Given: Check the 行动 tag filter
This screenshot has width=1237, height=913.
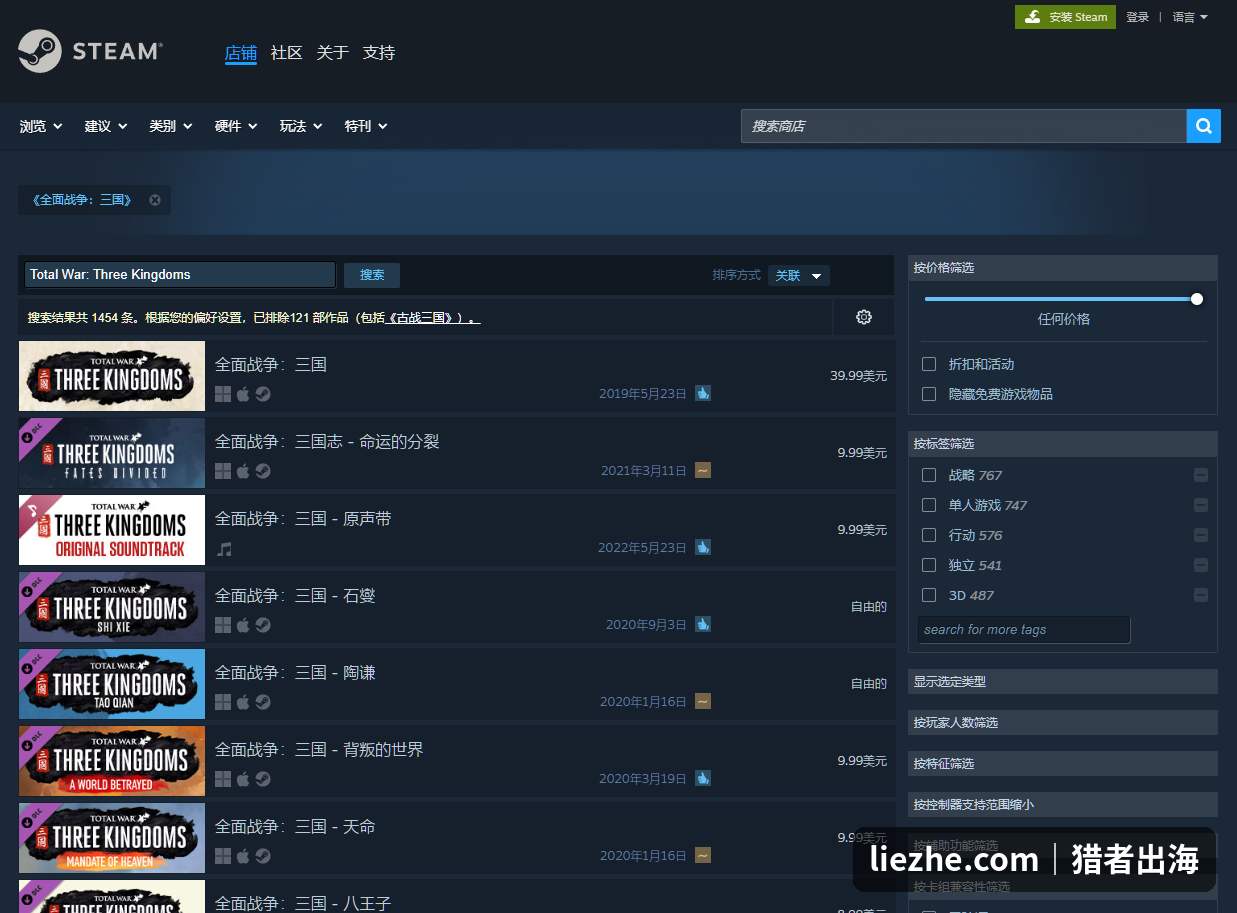Looking at the screenshot, I should pos(929,535).
